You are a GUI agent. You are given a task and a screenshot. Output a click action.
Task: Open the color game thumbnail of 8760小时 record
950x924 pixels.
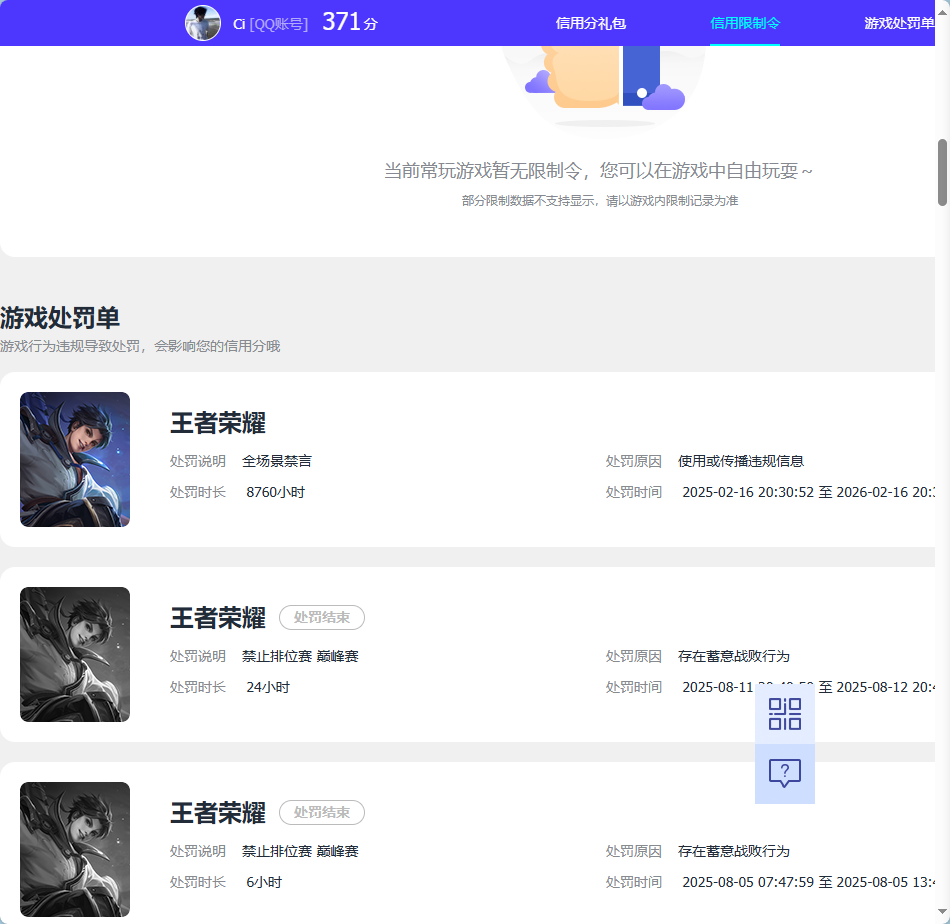(75, 459)
